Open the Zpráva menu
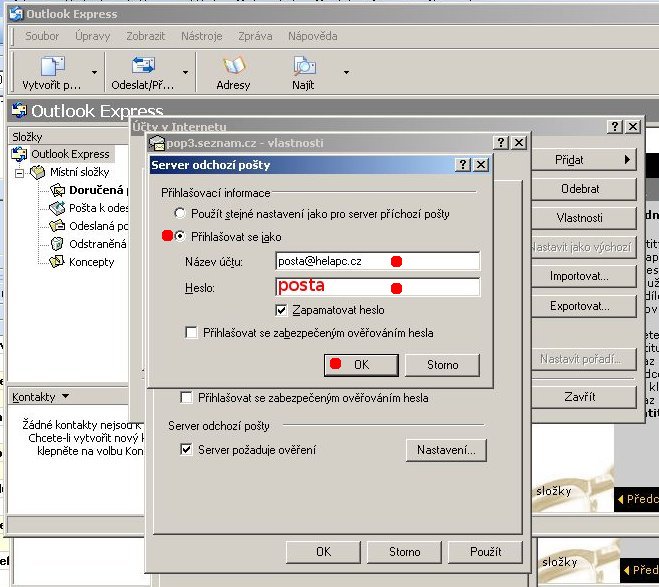 [255, 36]
